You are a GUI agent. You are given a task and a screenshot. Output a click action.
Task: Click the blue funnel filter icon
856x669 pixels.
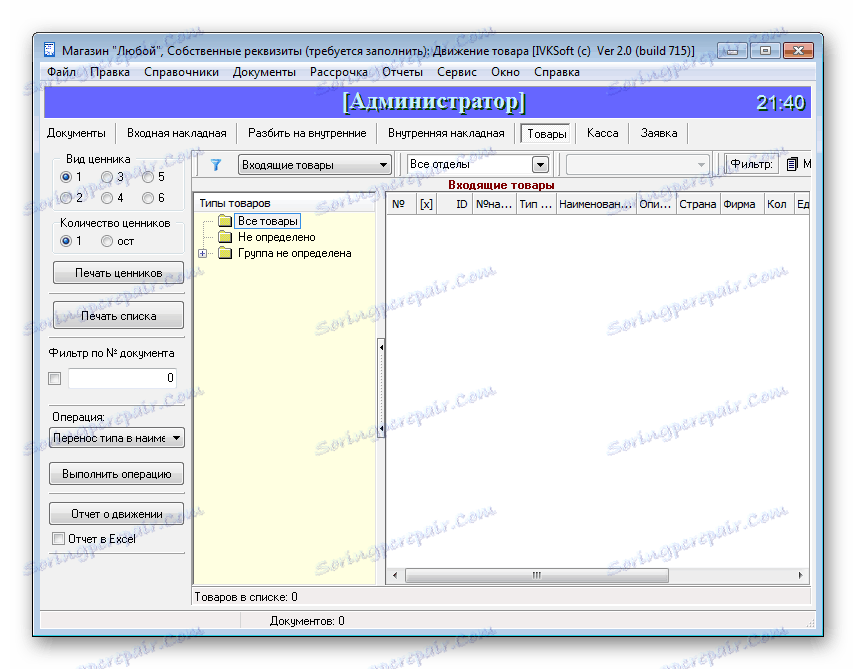coord(216,164)
